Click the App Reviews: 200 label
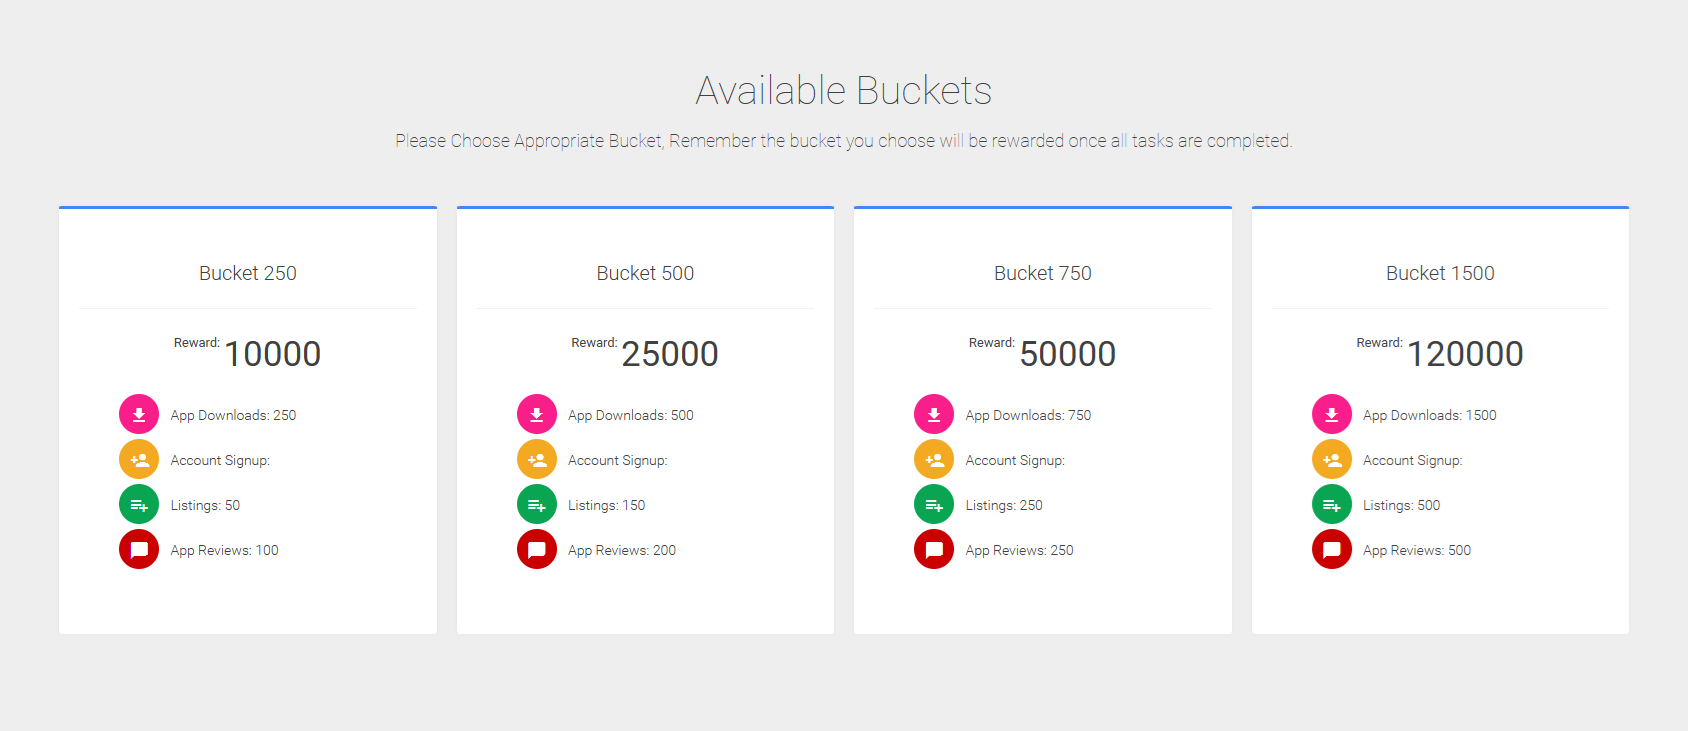Screen dimensions: 1688x731 [x=622, y=550]
